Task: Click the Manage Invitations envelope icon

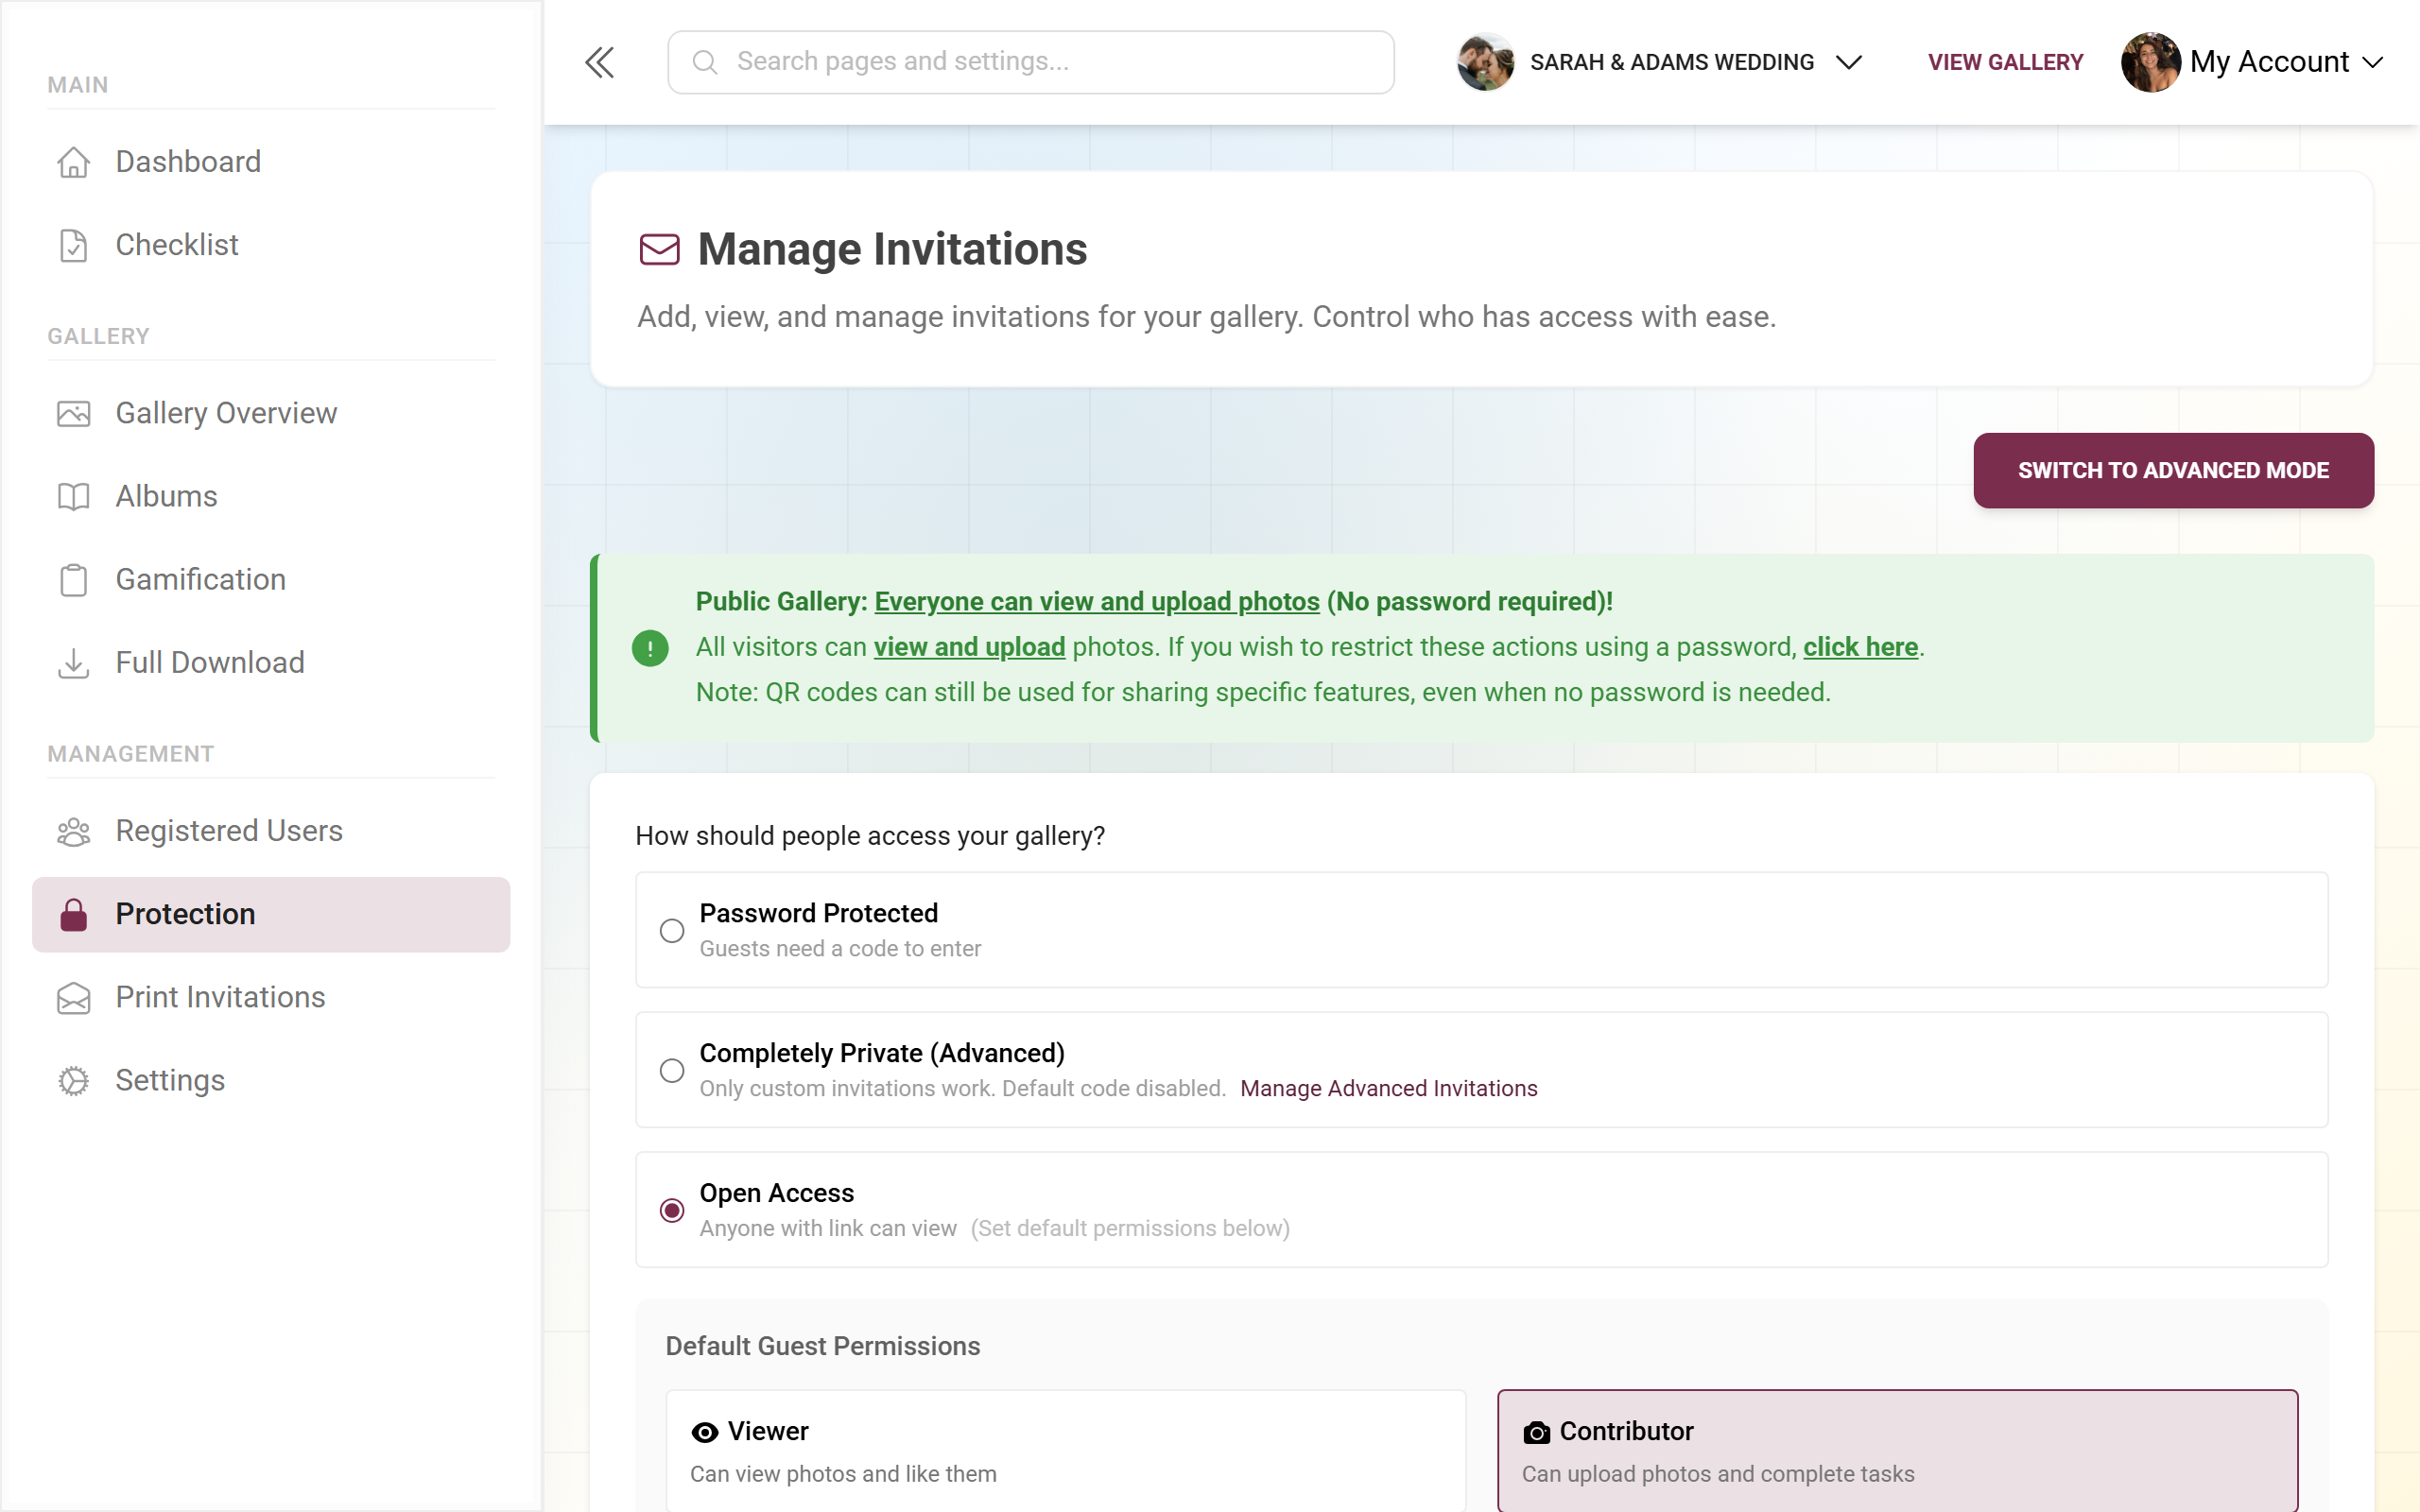Action: click(659, 249)
